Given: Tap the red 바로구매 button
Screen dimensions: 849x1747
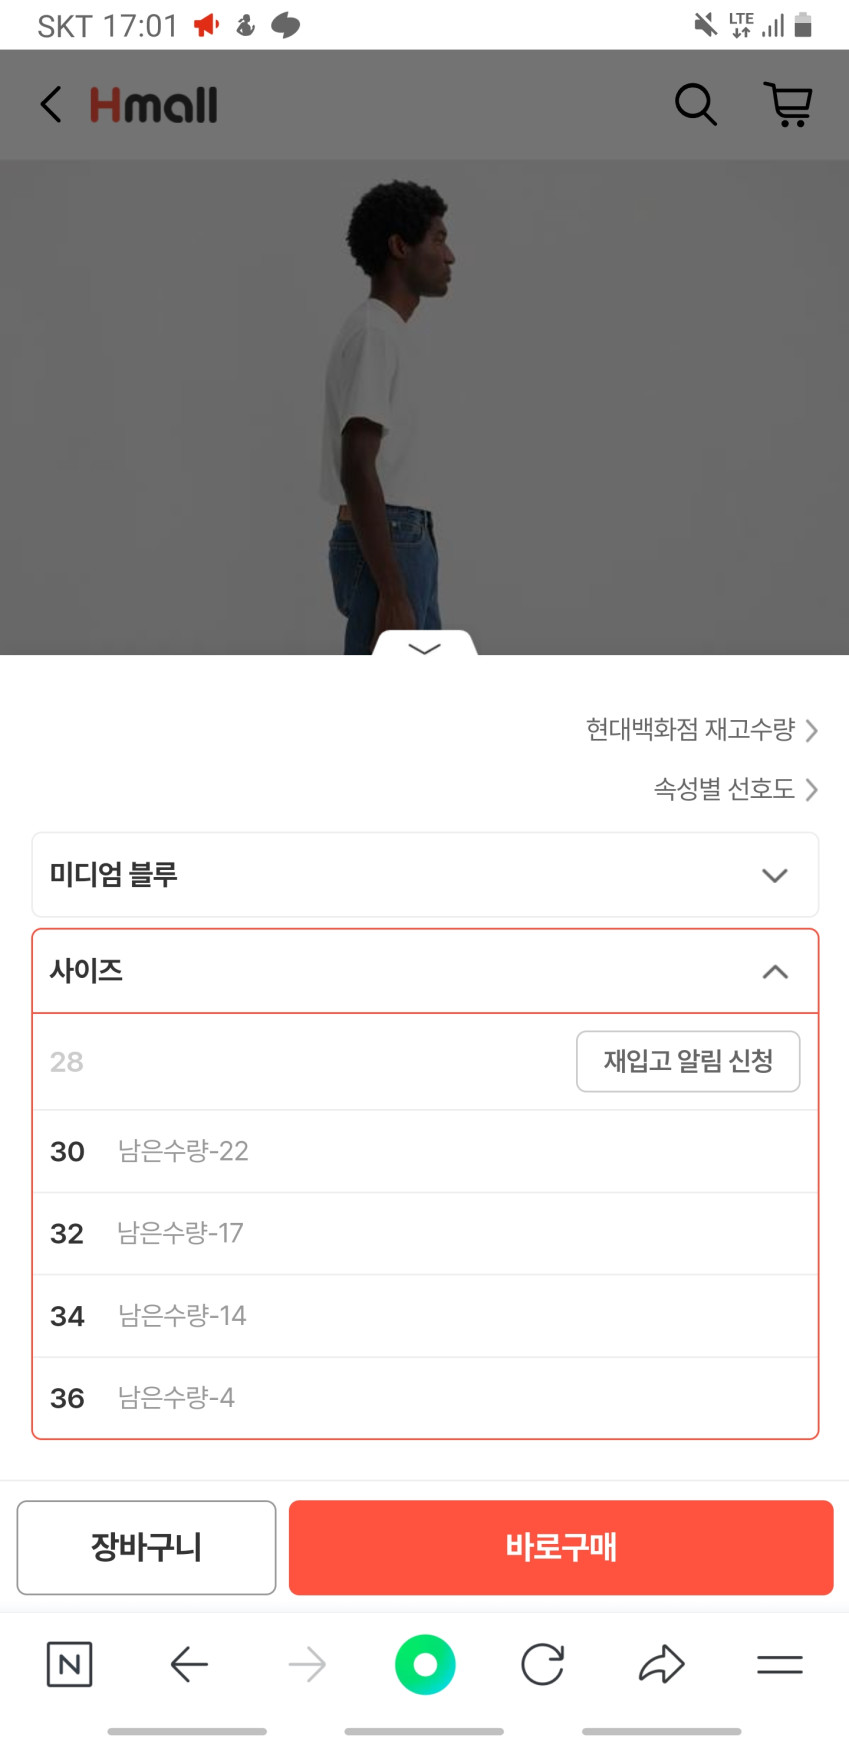Looking at the screenshot, I should point(561,1547).
